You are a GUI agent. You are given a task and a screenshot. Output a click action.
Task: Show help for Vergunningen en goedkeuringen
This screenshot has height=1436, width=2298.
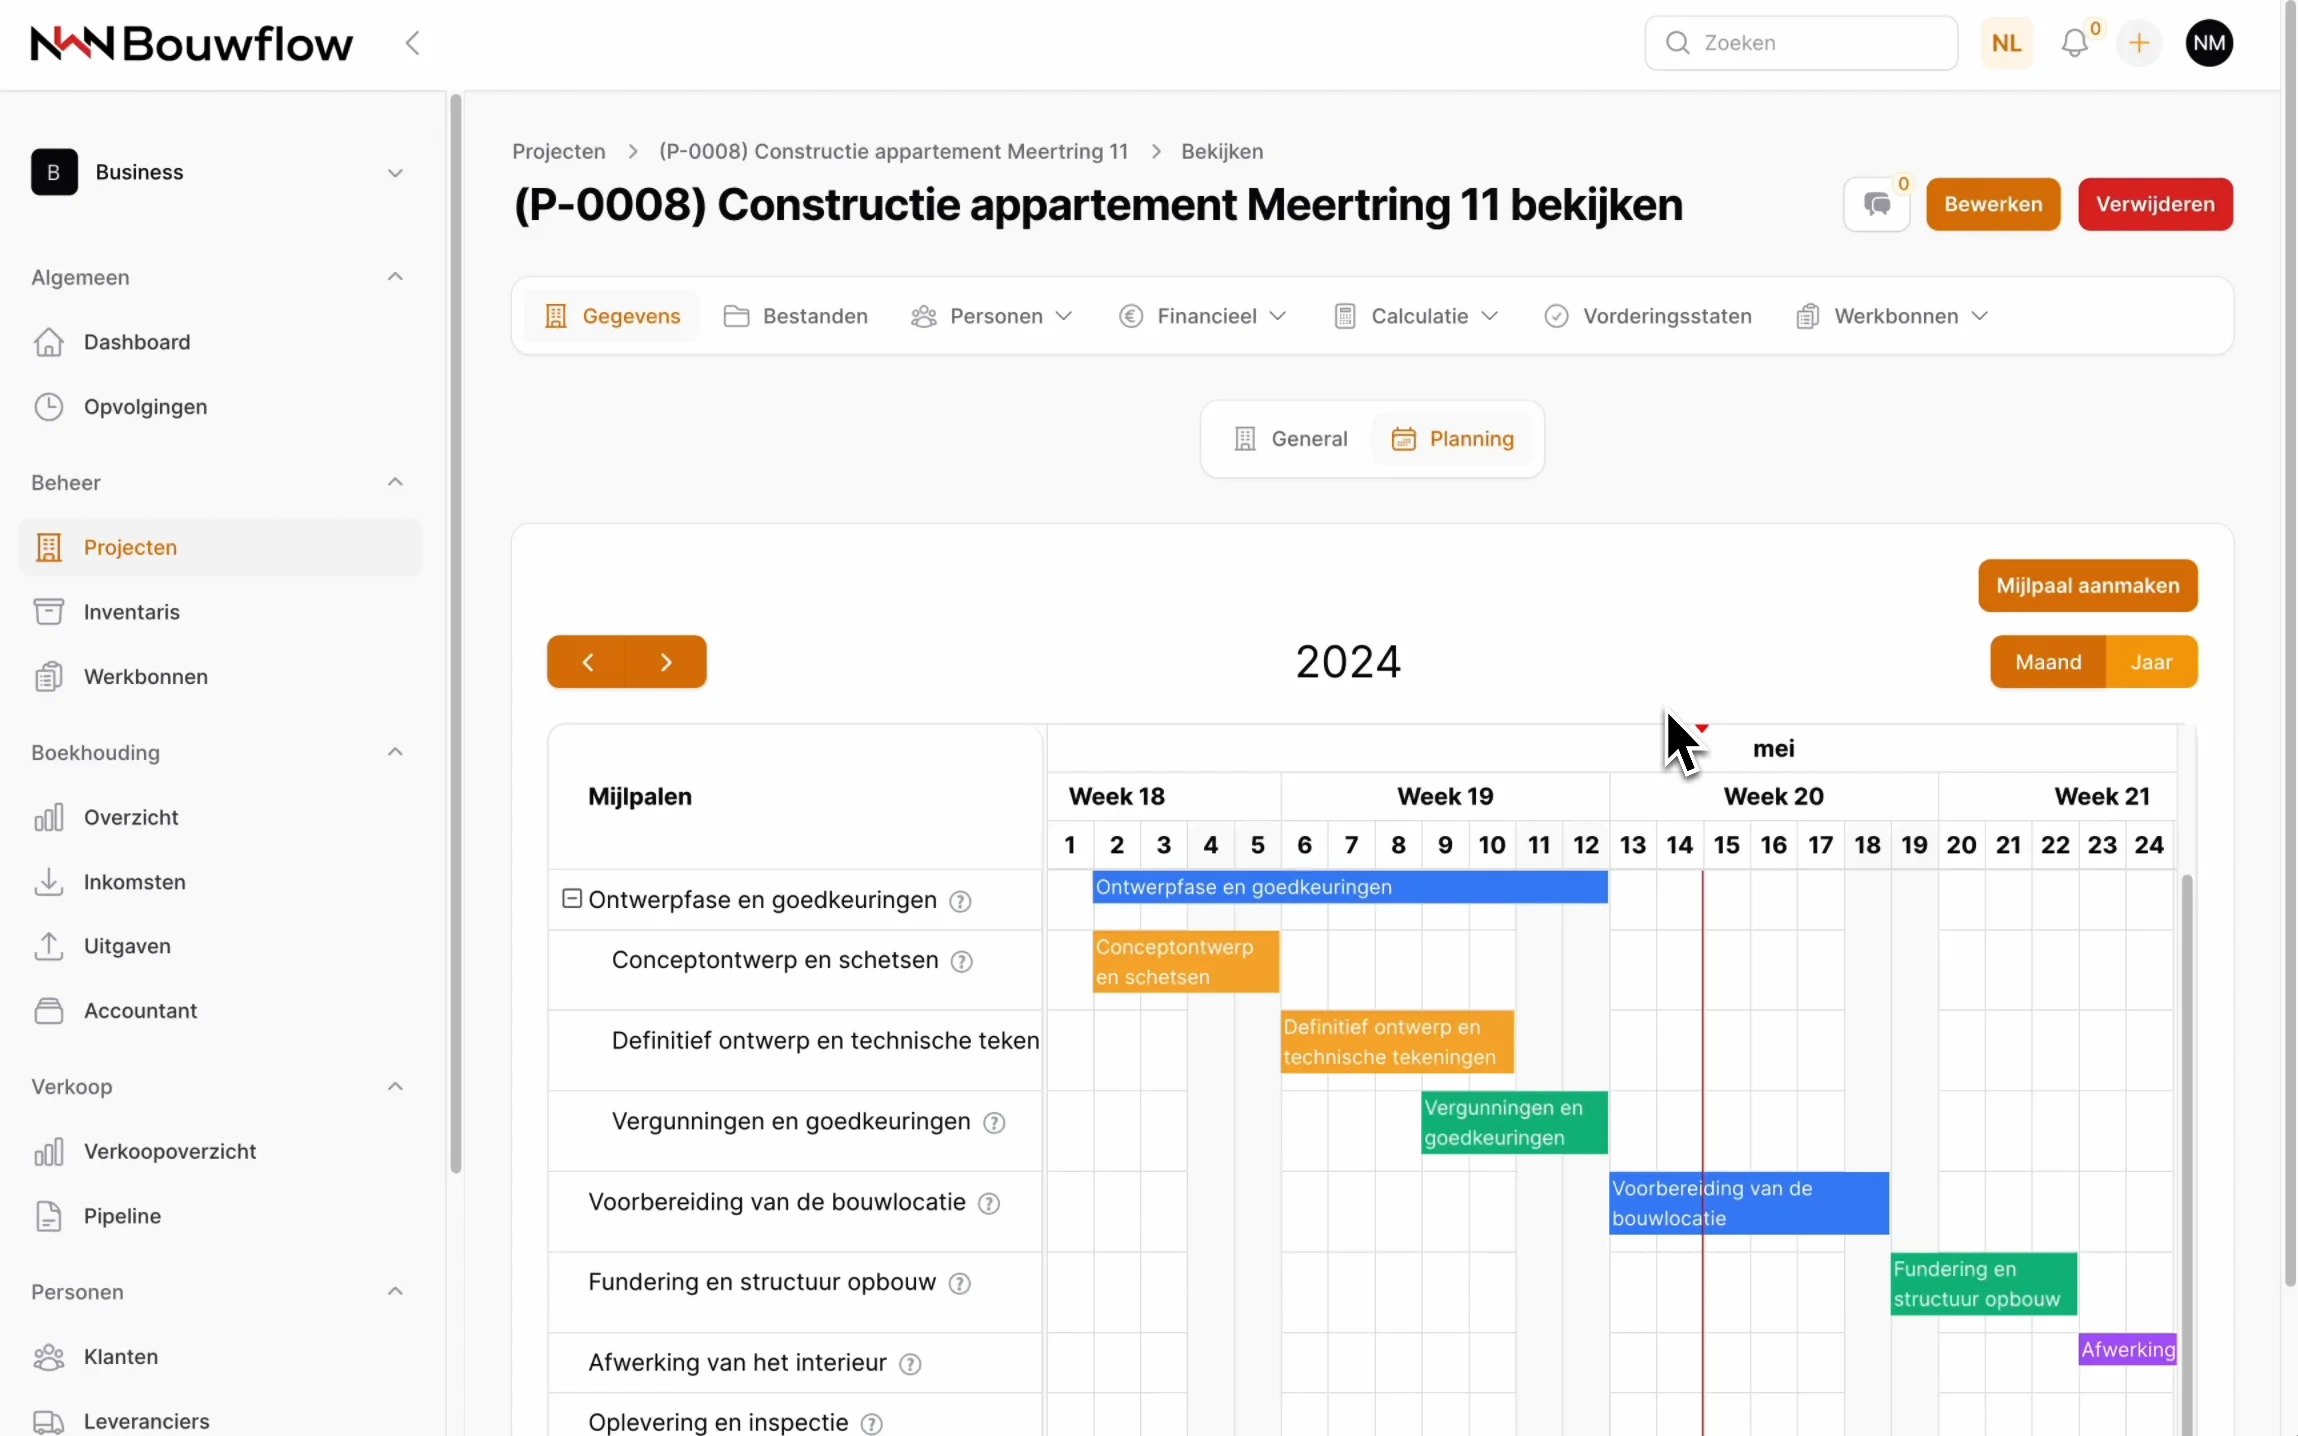point(994,1123)
